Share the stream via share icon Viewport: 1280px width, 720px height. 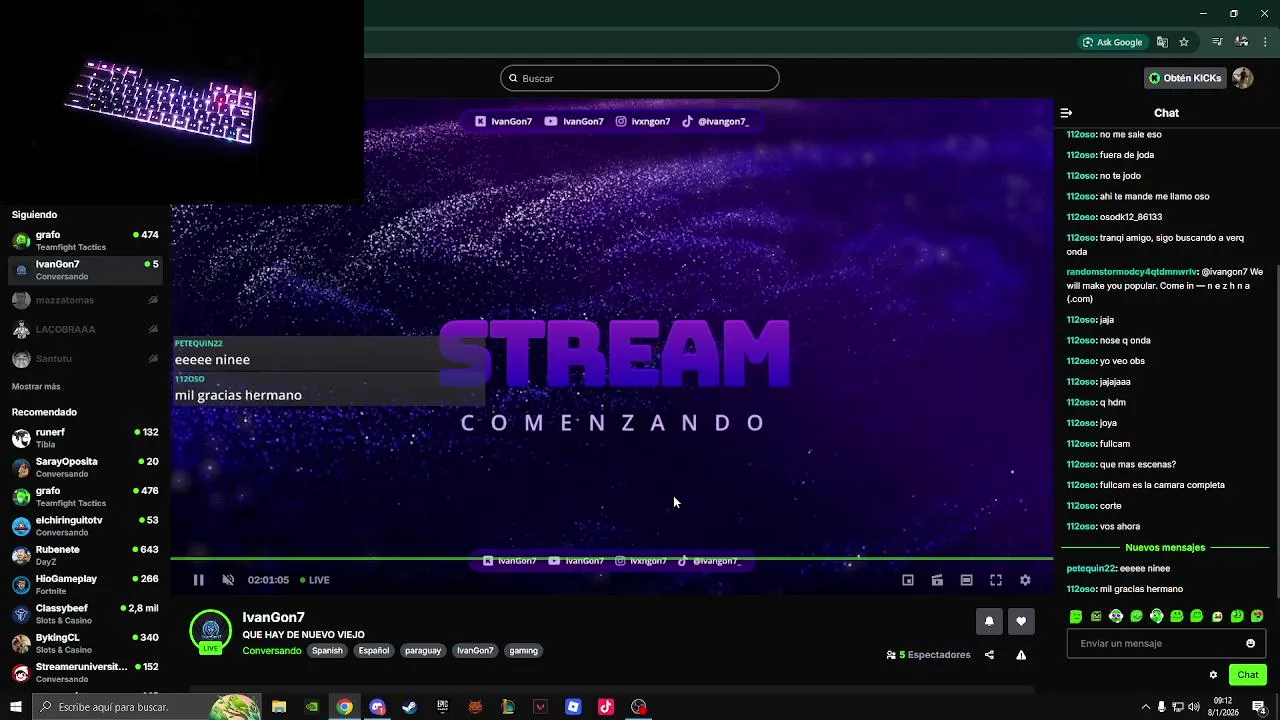pos(989,655)
